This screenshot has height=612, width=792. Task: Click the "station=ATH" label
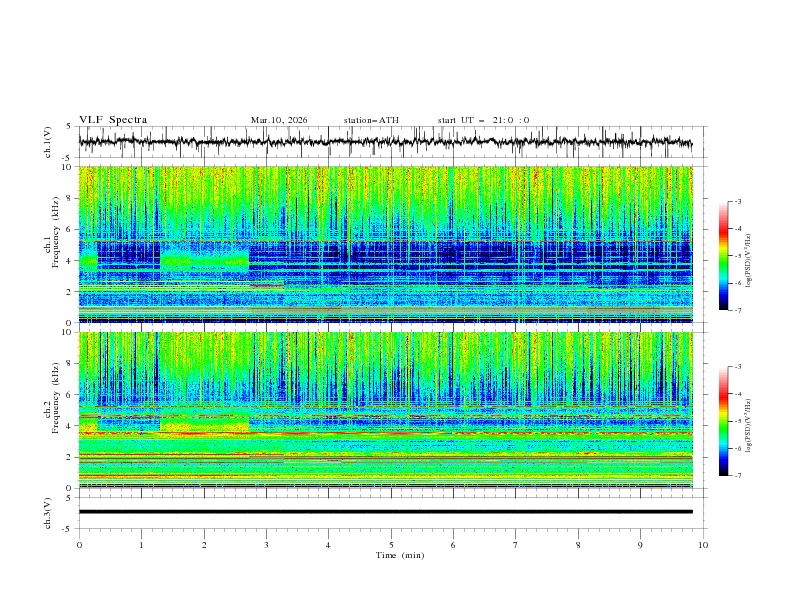pos(371,120)
